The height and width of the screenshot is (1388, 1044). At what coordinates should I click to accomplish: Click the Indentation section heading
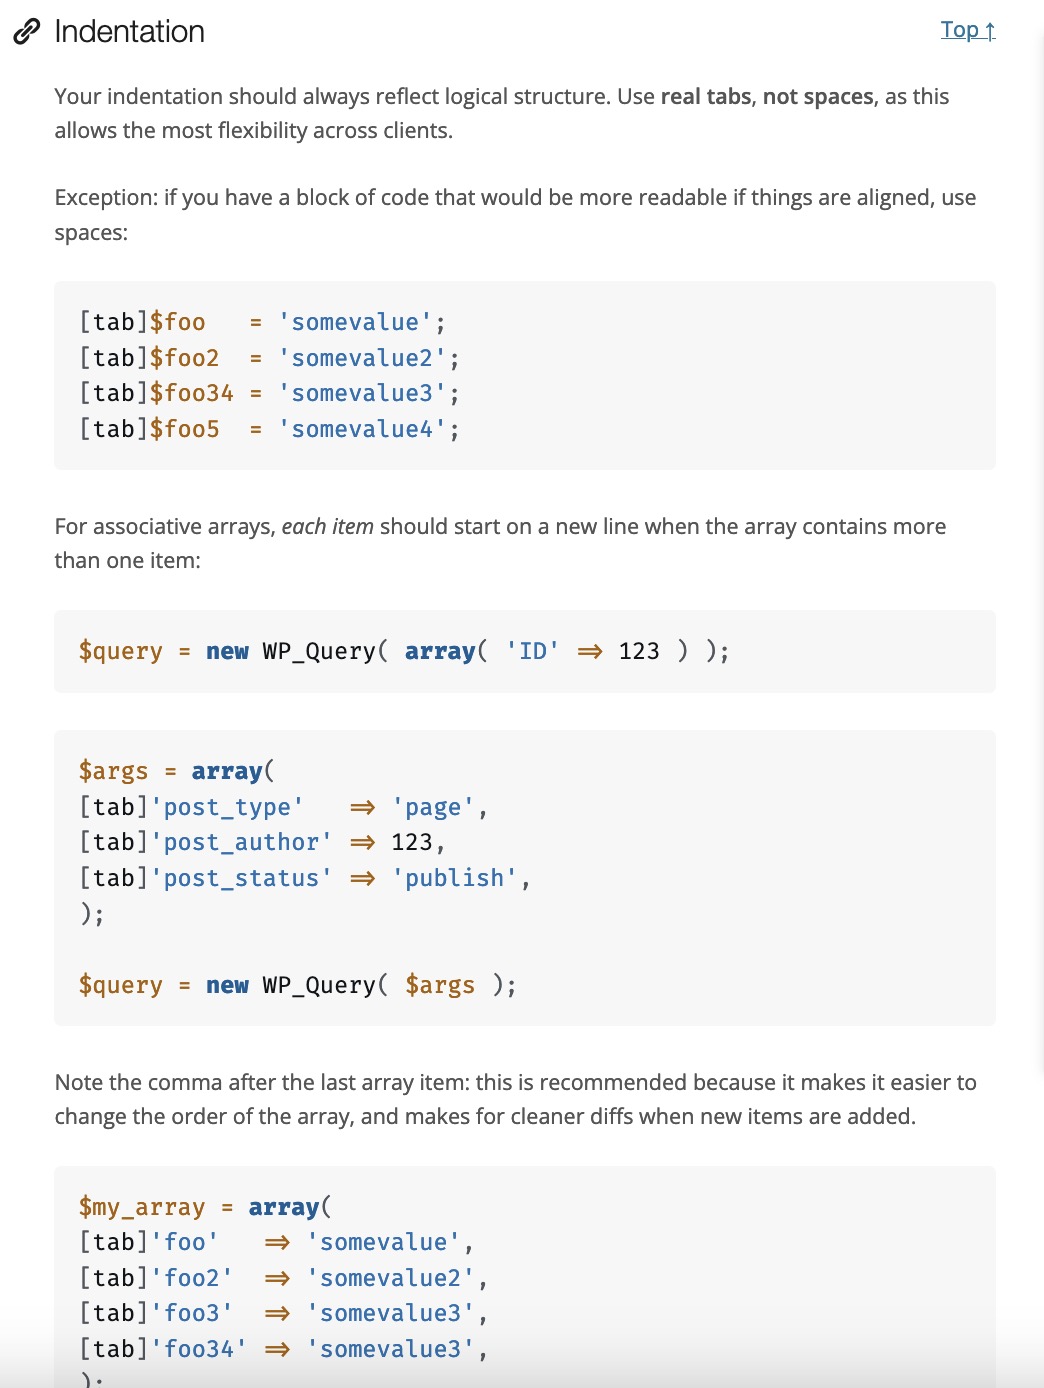(128, 31)
